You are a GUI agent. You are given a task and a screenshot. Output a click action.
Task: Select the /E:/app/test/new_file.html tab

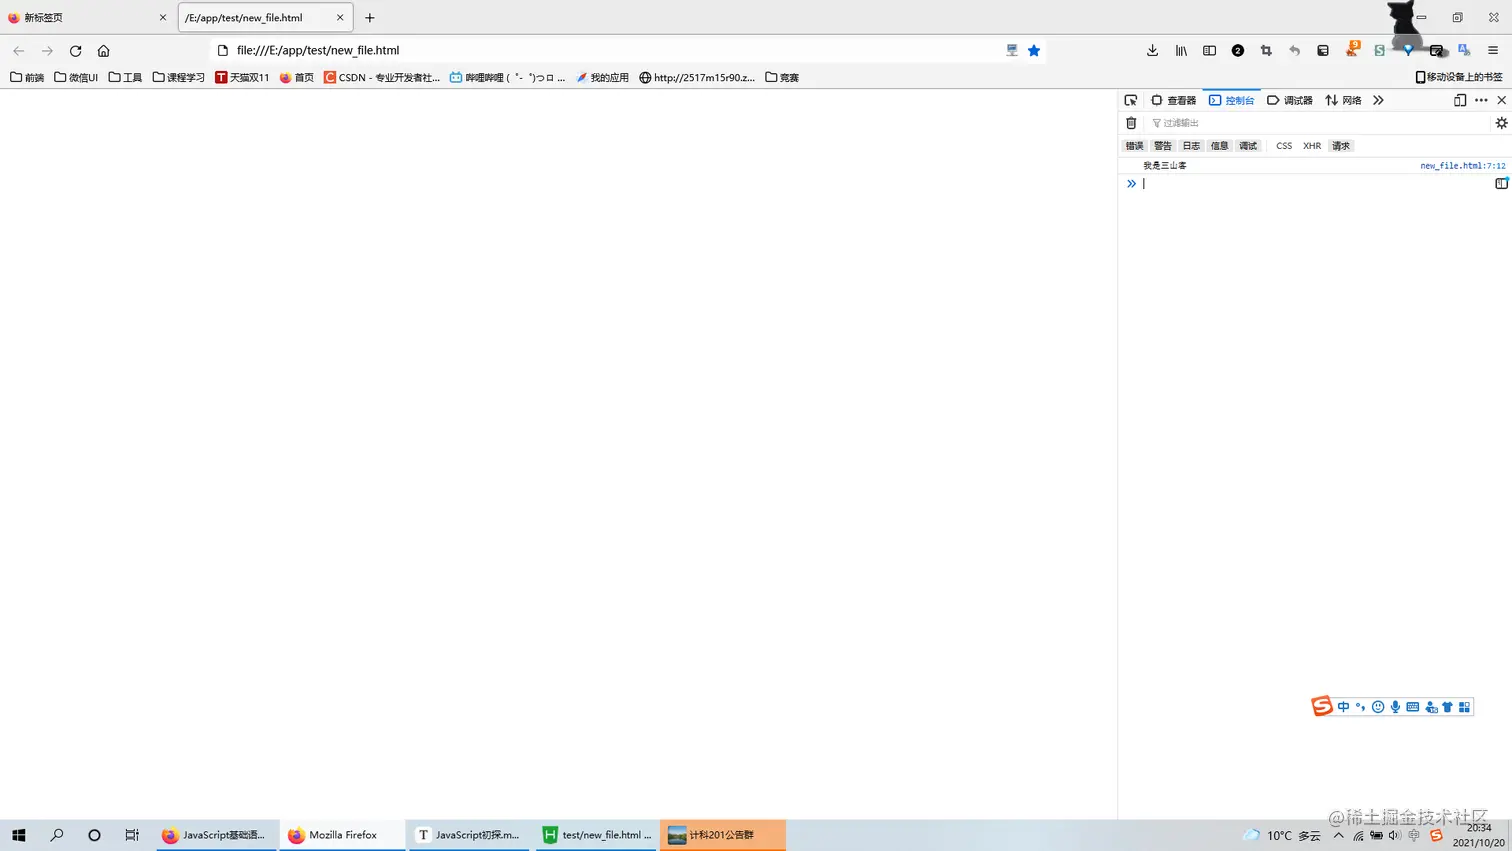(x=265, y=18)
